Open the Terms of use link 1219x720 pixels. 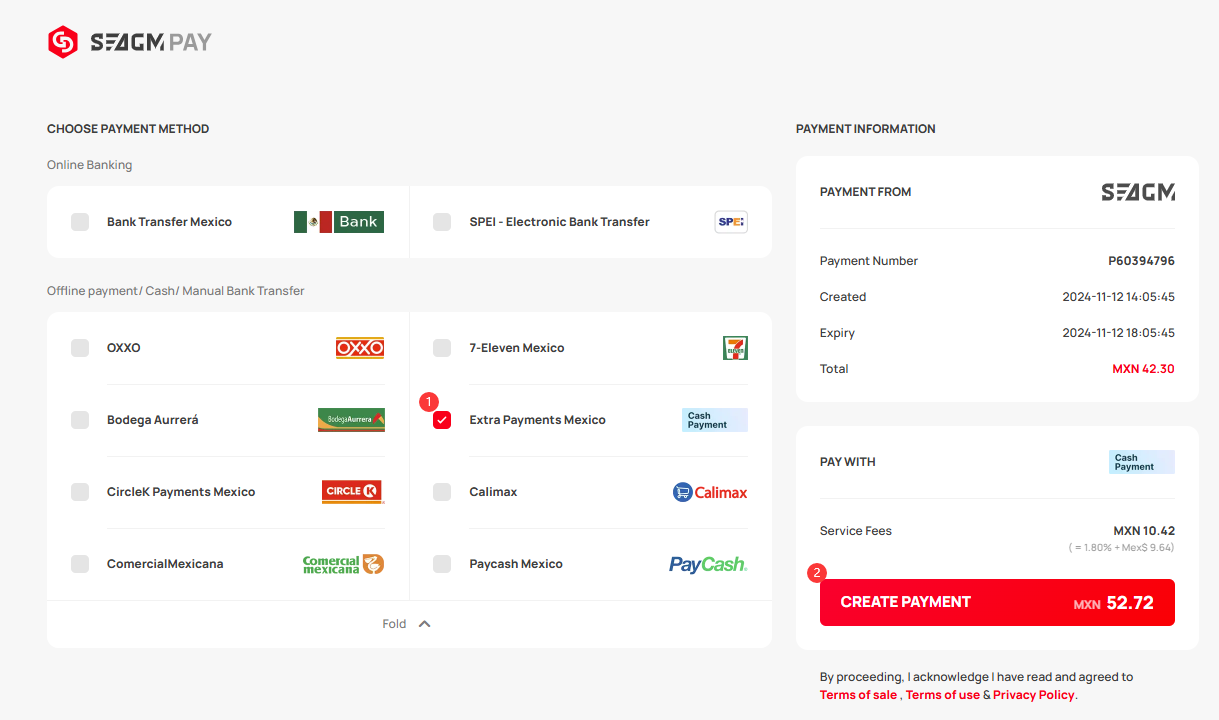(943, 695)
